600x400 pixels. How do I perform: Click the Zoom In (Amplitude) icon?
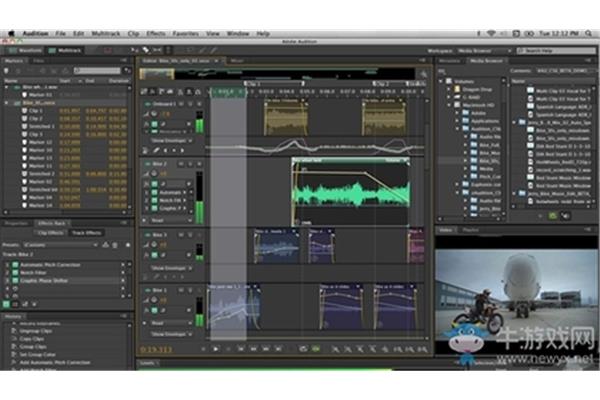point(335,349)
